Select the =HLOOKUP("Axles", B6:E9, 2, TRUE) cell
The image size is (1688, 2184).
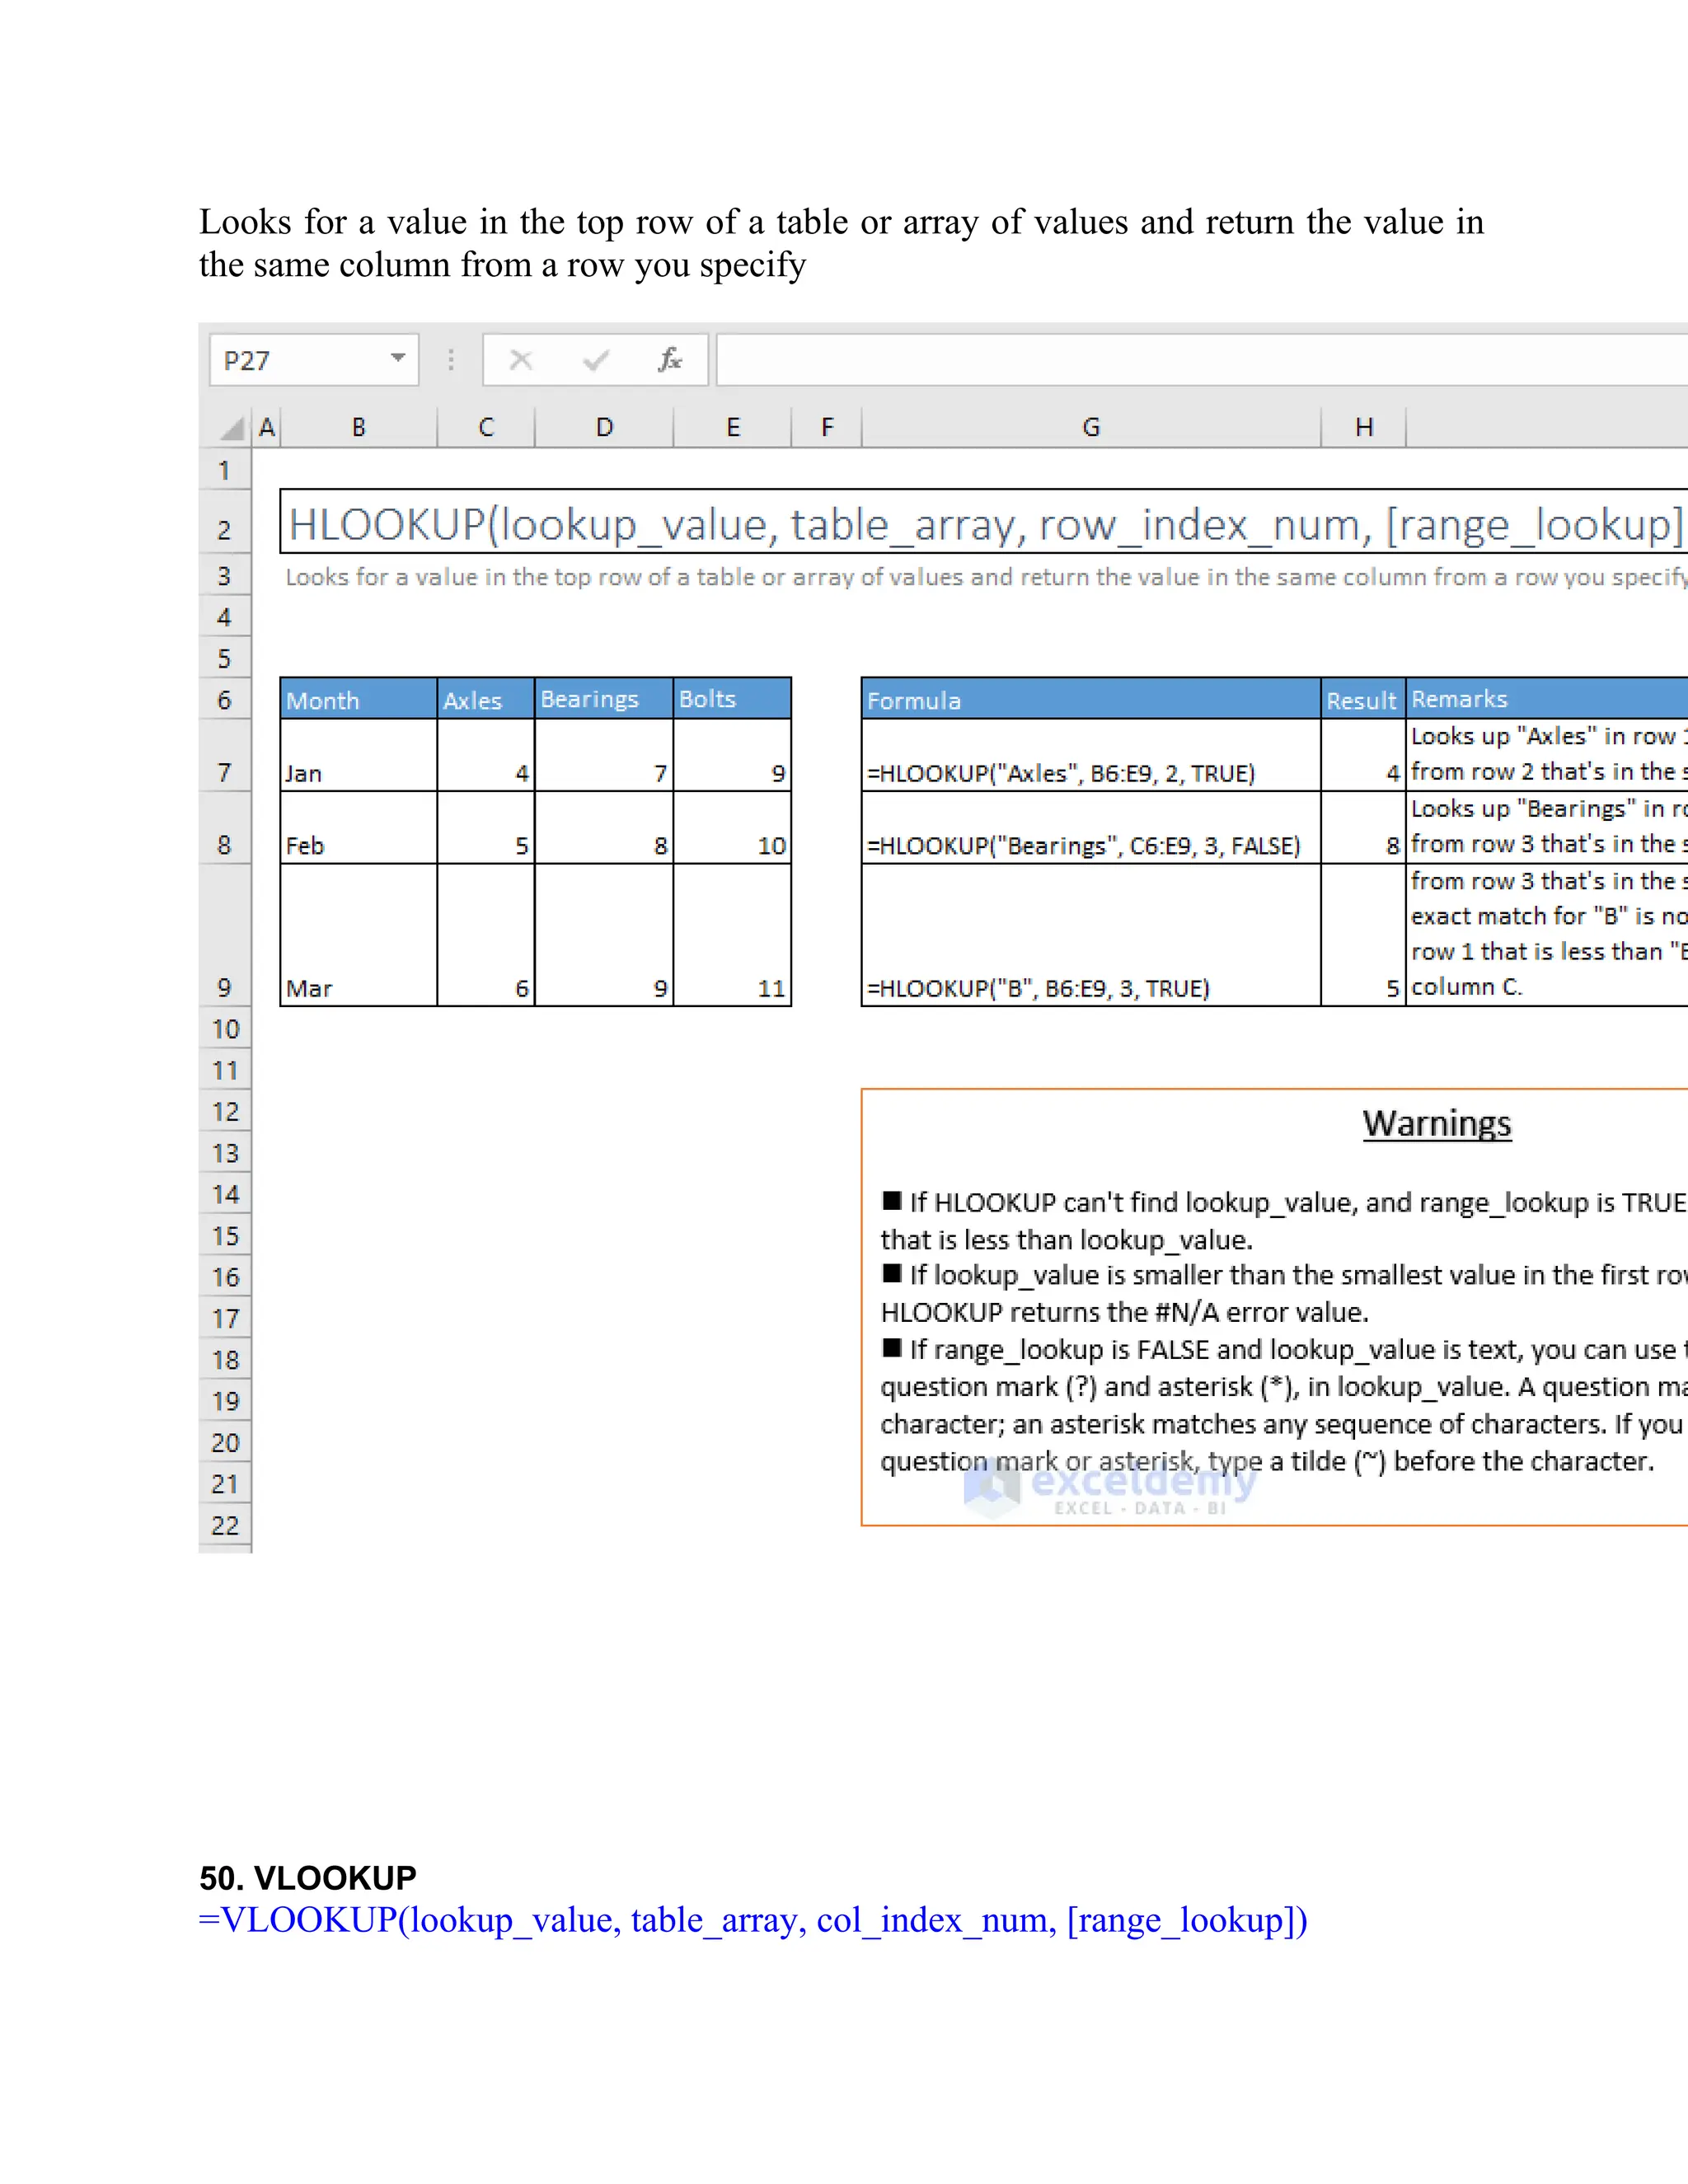(1091, 755)
